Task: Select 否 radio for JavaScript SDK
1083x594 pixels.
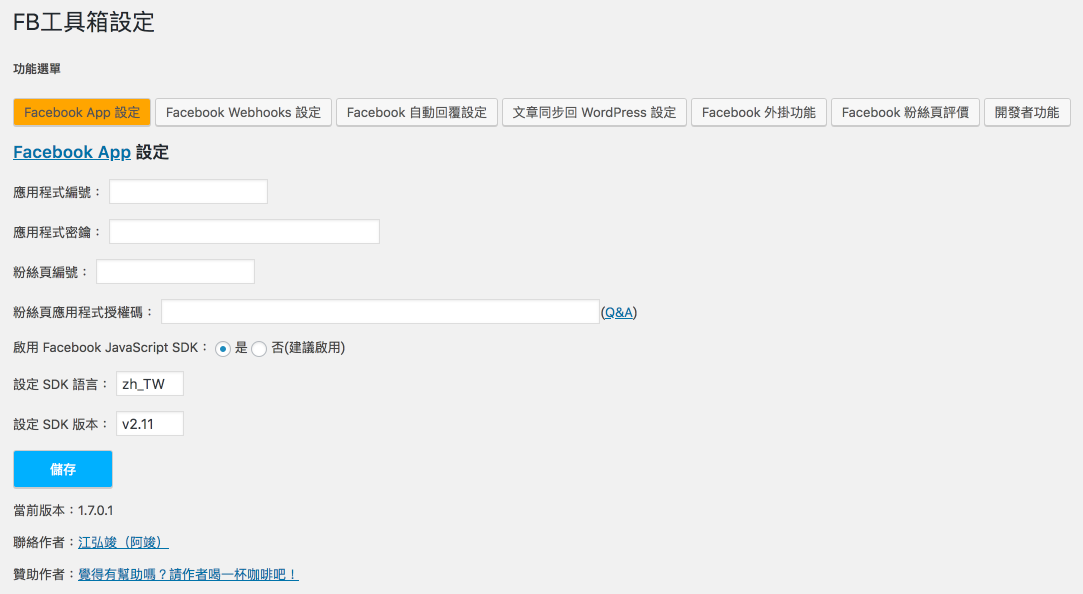Action: [x=259, y=349]
